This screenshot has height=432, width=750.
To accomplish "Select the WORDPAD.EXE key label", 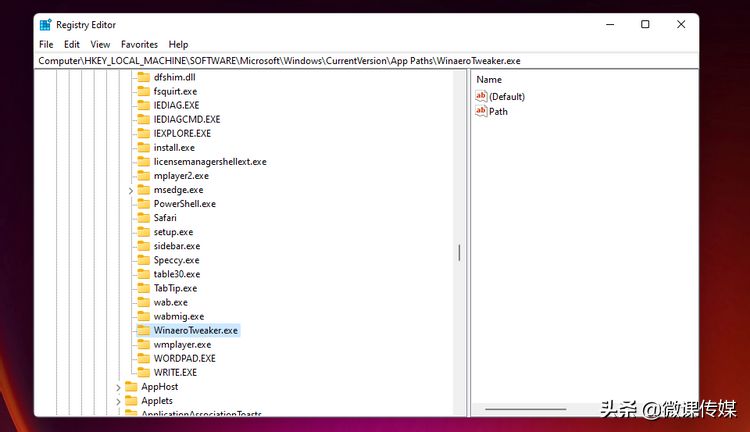I will point(185,358).
